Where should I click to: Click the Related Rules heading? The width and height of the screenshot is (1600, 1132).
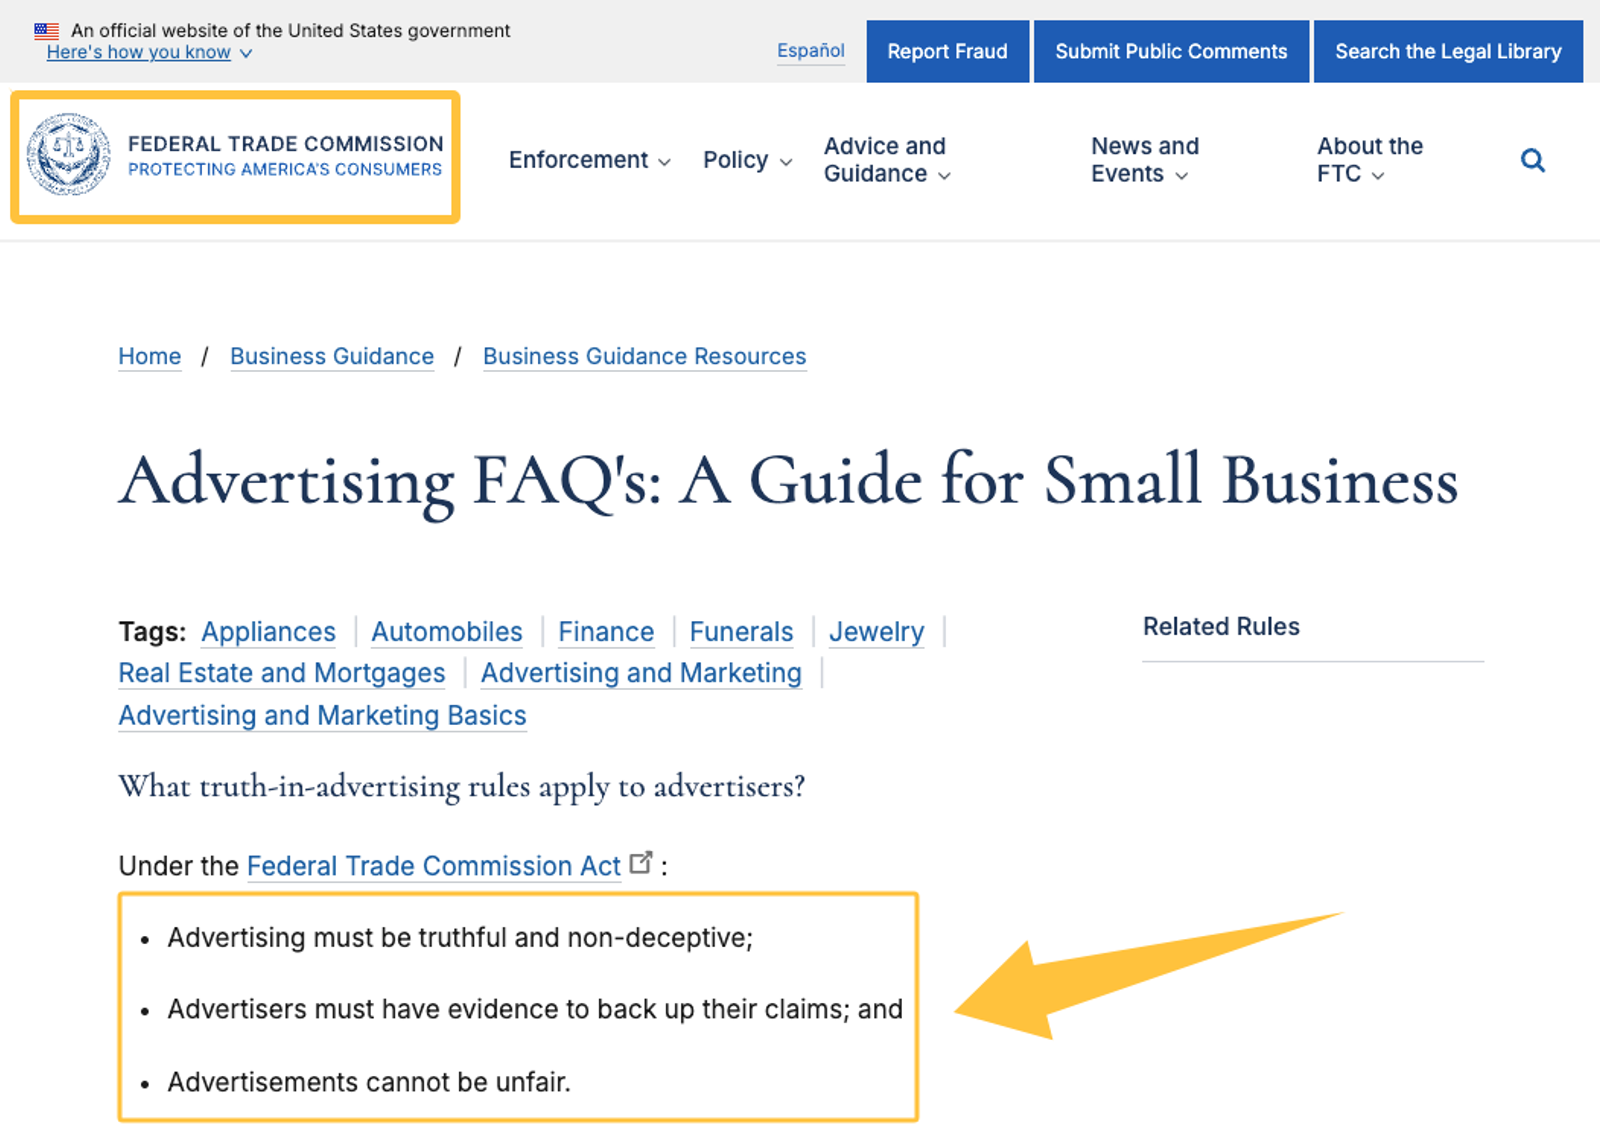pyautogui.click(x=1221, y=627)
